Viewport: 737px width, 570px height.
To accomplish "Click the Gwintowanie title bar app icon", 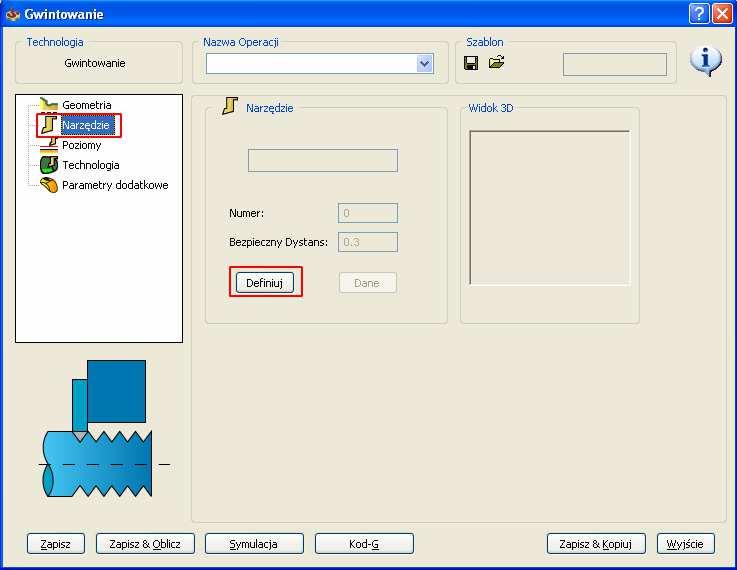I will 12,14.
